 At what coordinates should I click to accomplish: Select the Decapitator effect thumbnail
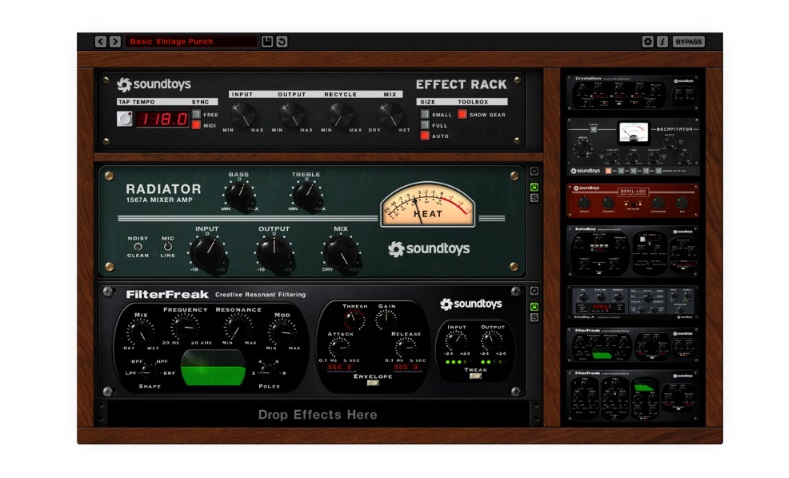pos(633,146)
